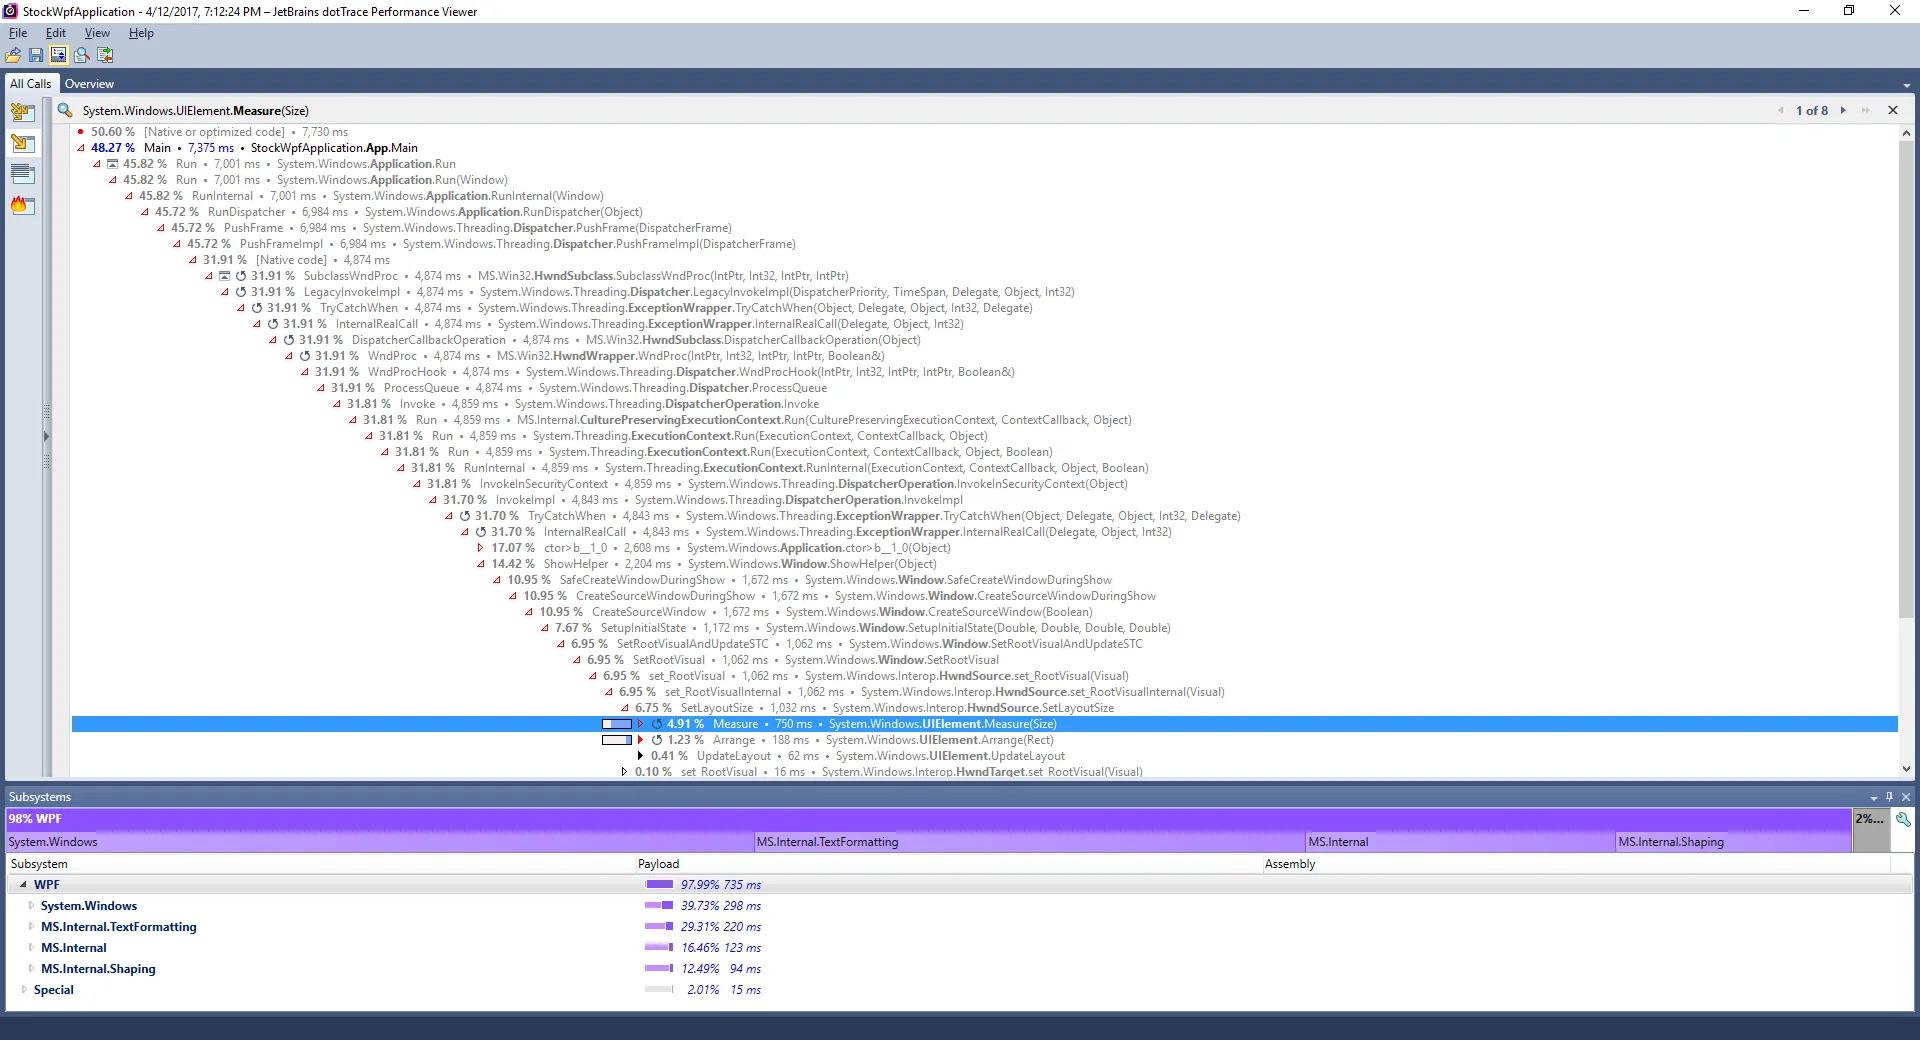Click the magnifier icon in the search bar
This screenshot has width=1920, height=1040.
click(x=65, y=110)
